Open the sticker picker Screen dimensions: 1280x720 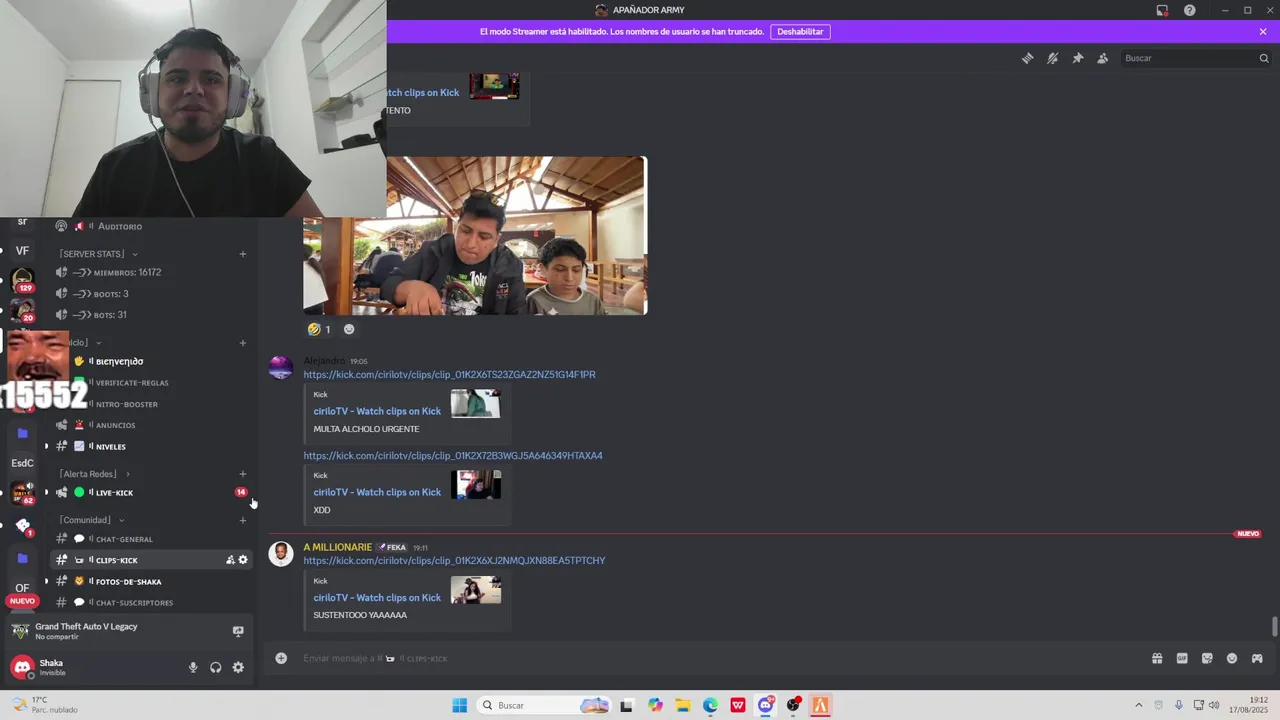click(1207, 658)
